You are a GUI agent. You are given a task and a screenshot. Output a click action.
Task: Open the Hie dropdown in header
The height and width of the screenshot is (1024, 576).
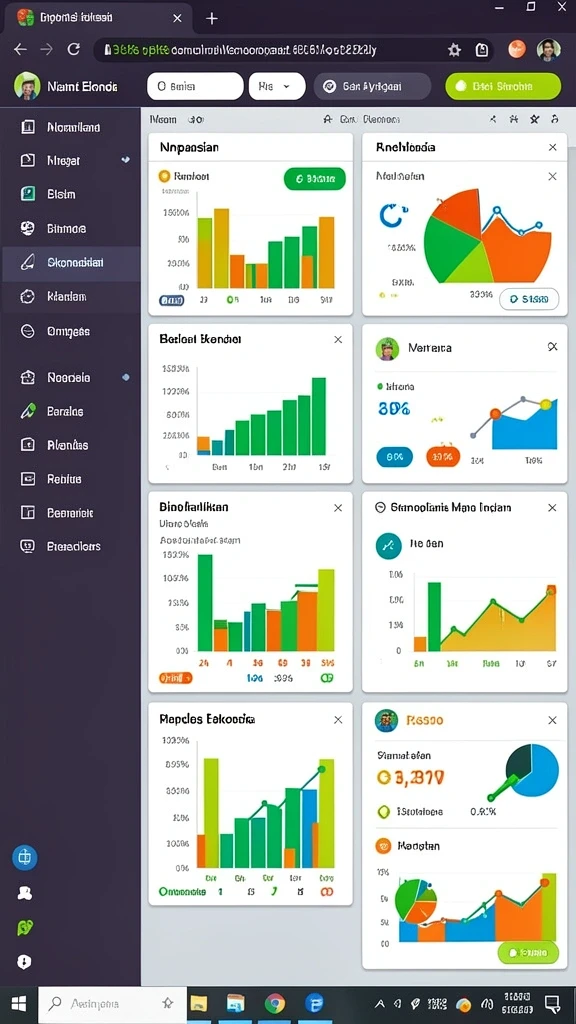tap(277, 86)
